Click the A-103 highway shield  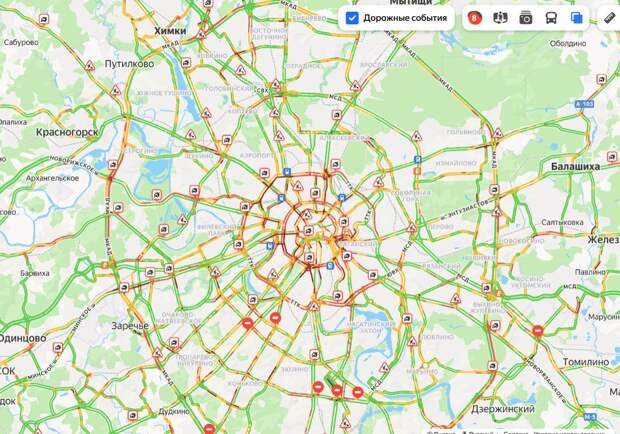point(584,104)
